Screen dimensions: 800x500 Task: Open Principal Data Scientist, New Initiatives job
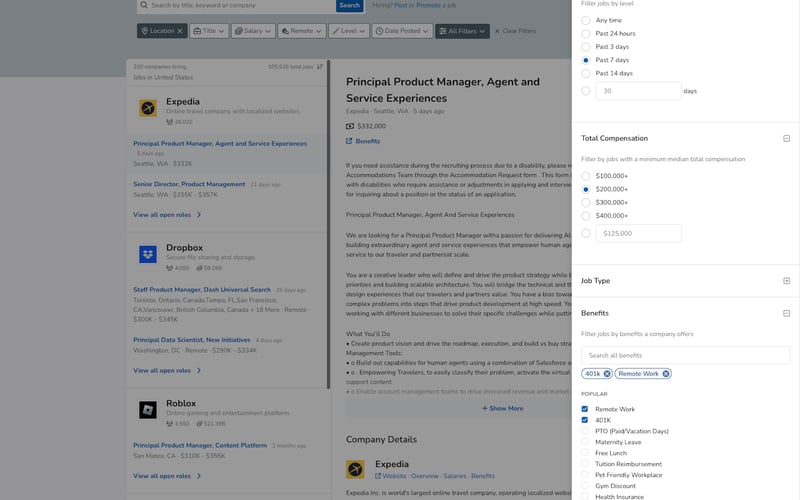[191, 340]
